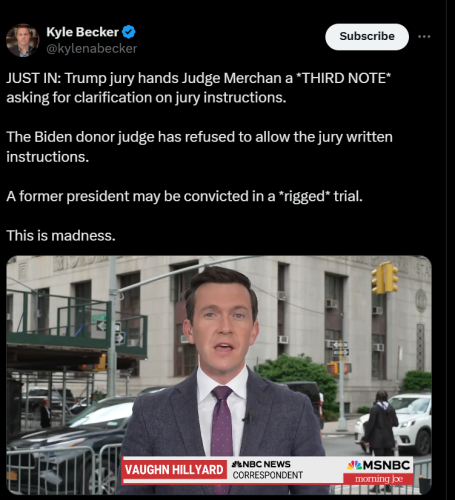Click the NBC NEWS CORRESPONDENT label
The height and width of the screenshot is (500, 455).
(268, 470)
